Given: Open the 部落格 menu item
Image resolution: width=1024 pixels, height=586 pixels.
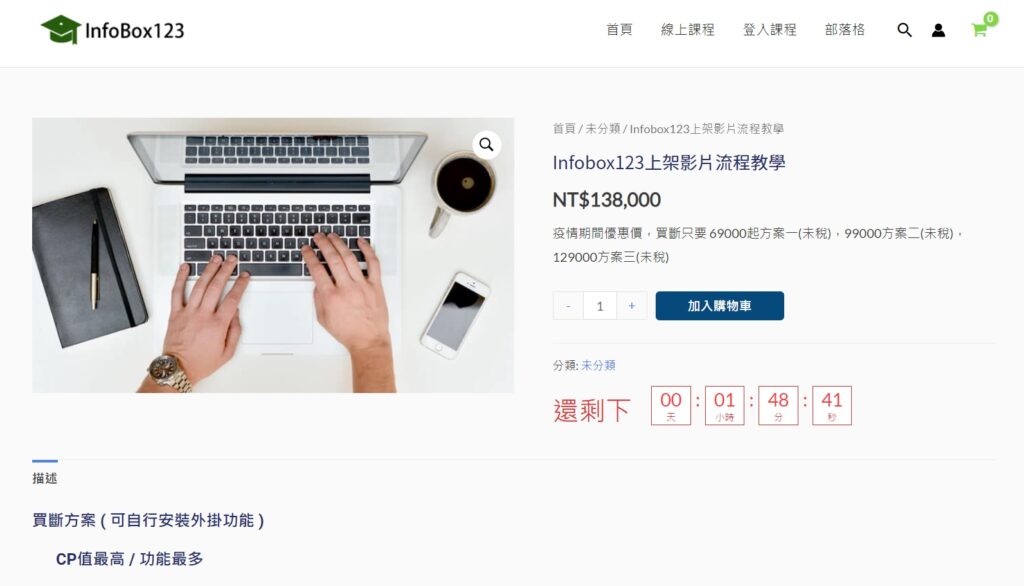Looking at the screenshot, I should pos(844,30).
